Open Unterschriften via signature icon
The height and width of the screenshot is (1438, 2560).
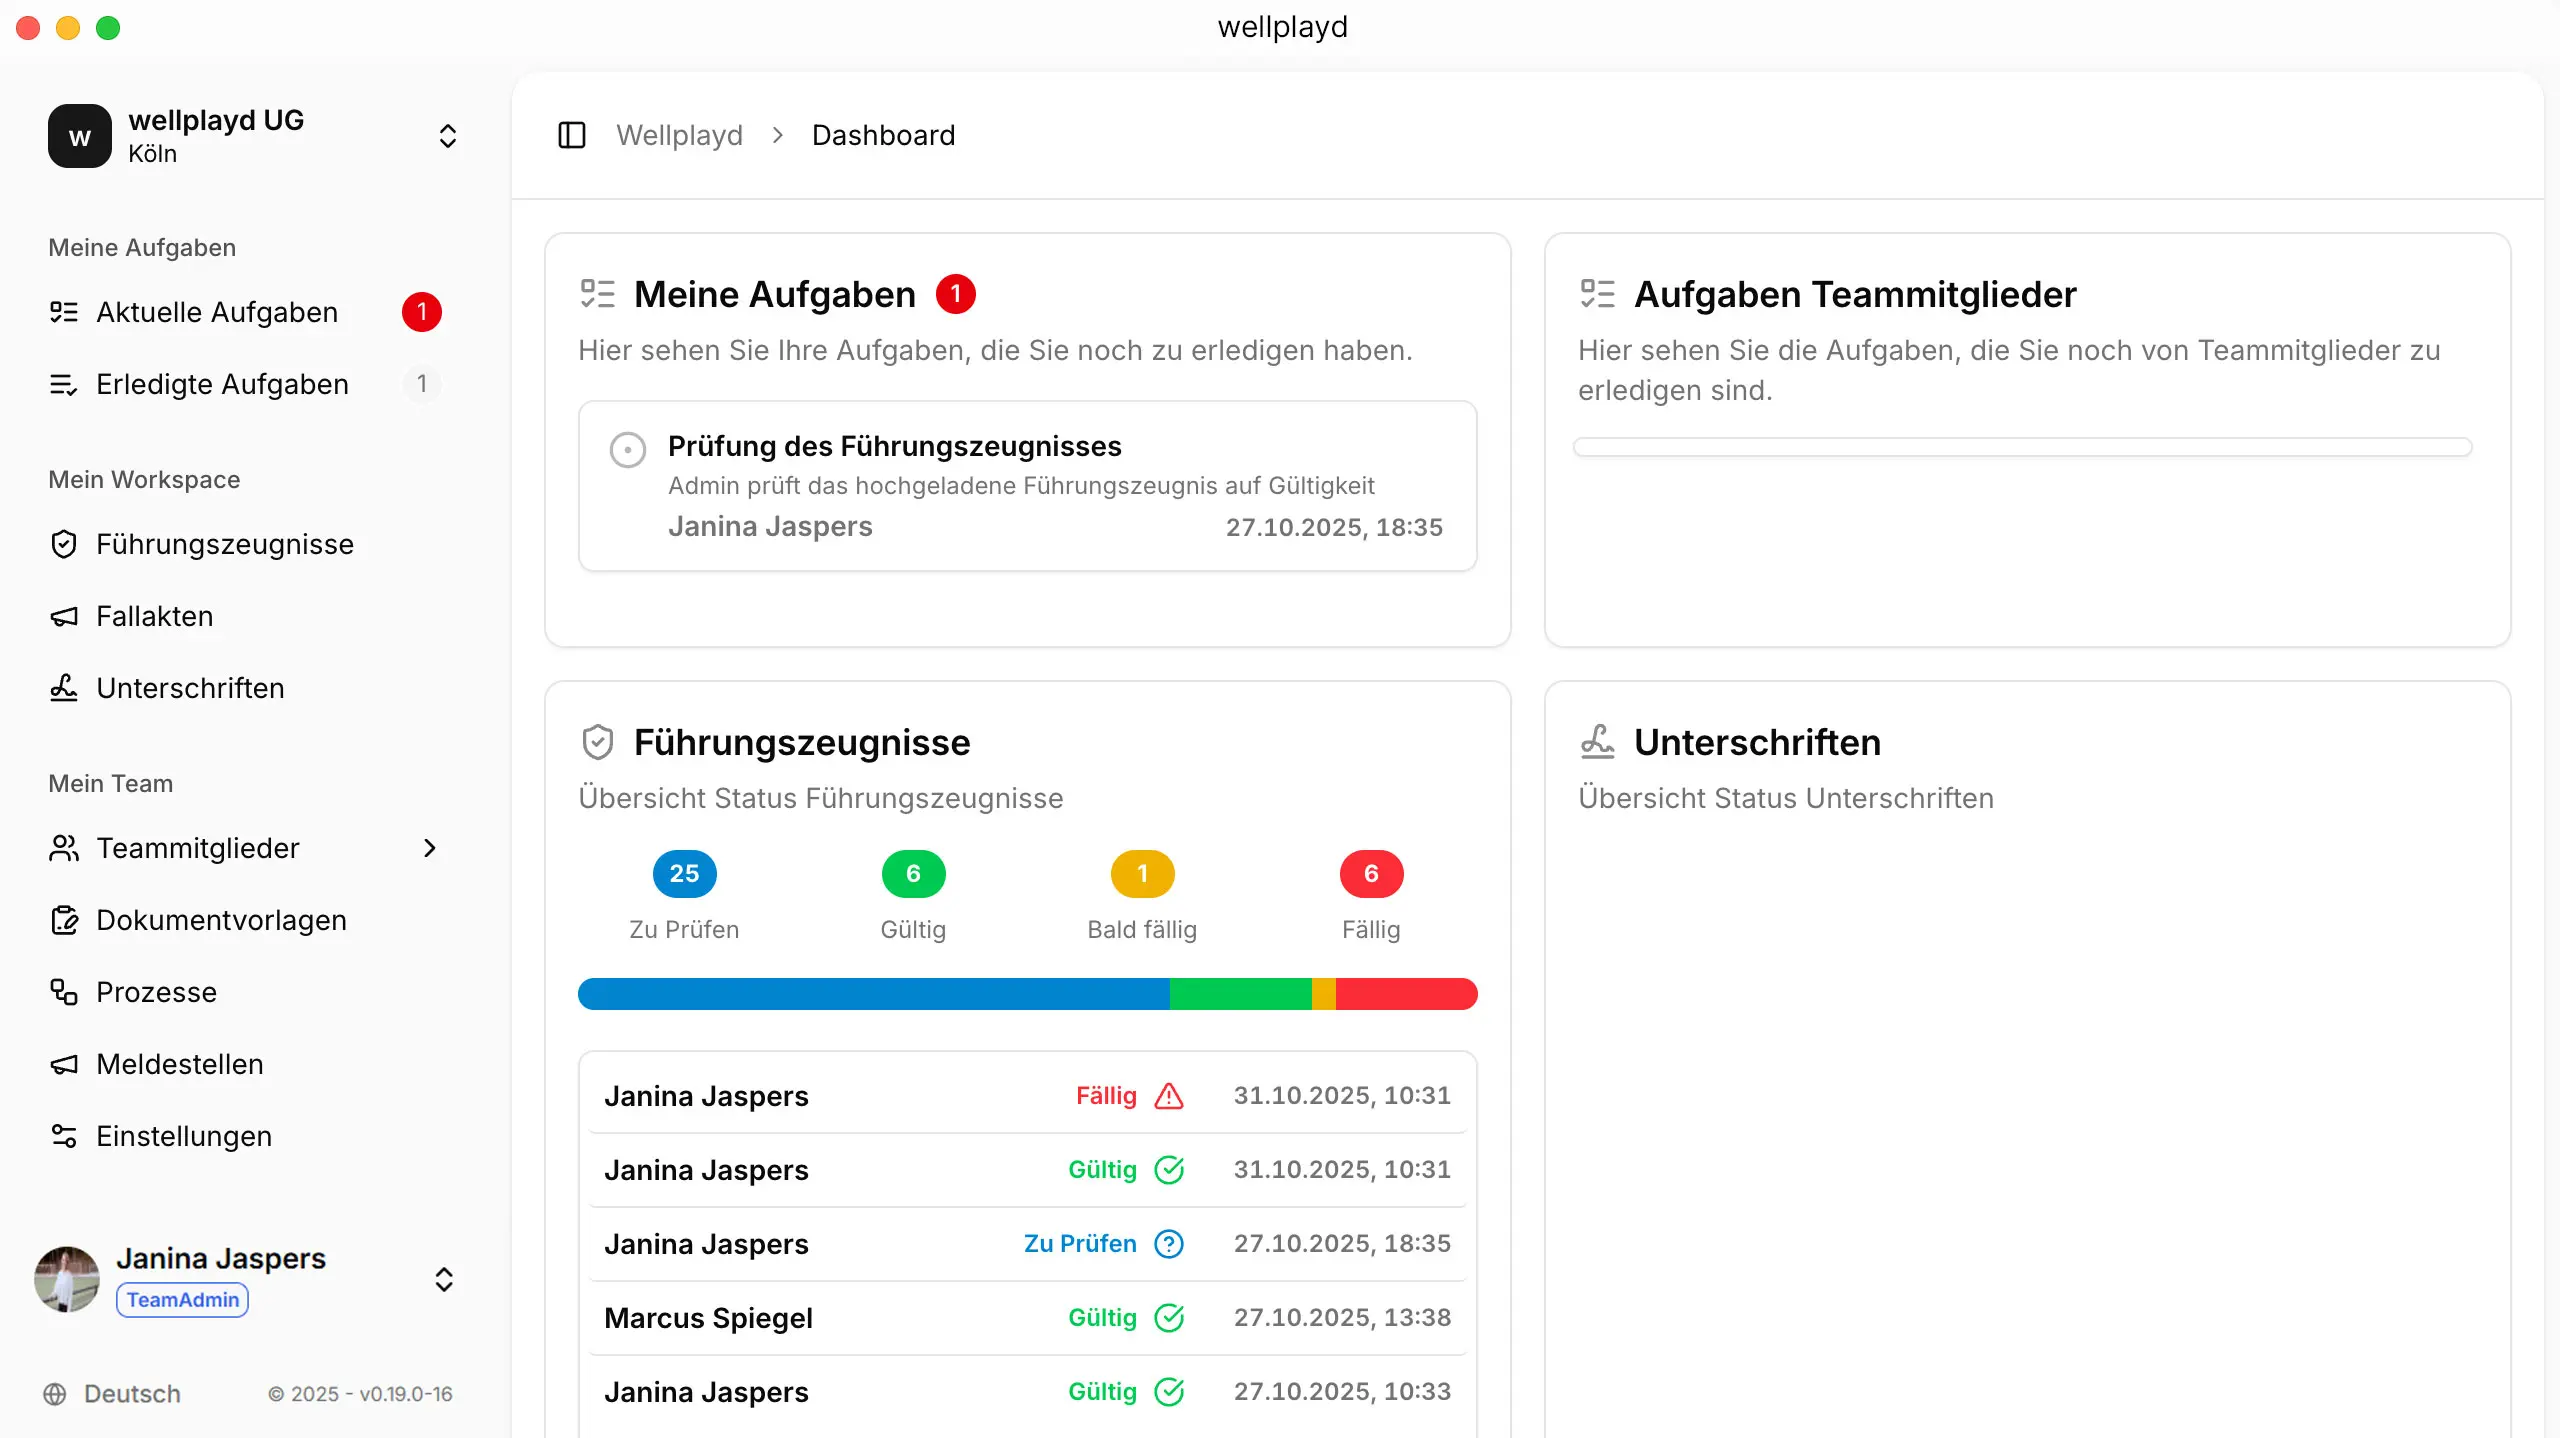(64, 688)
